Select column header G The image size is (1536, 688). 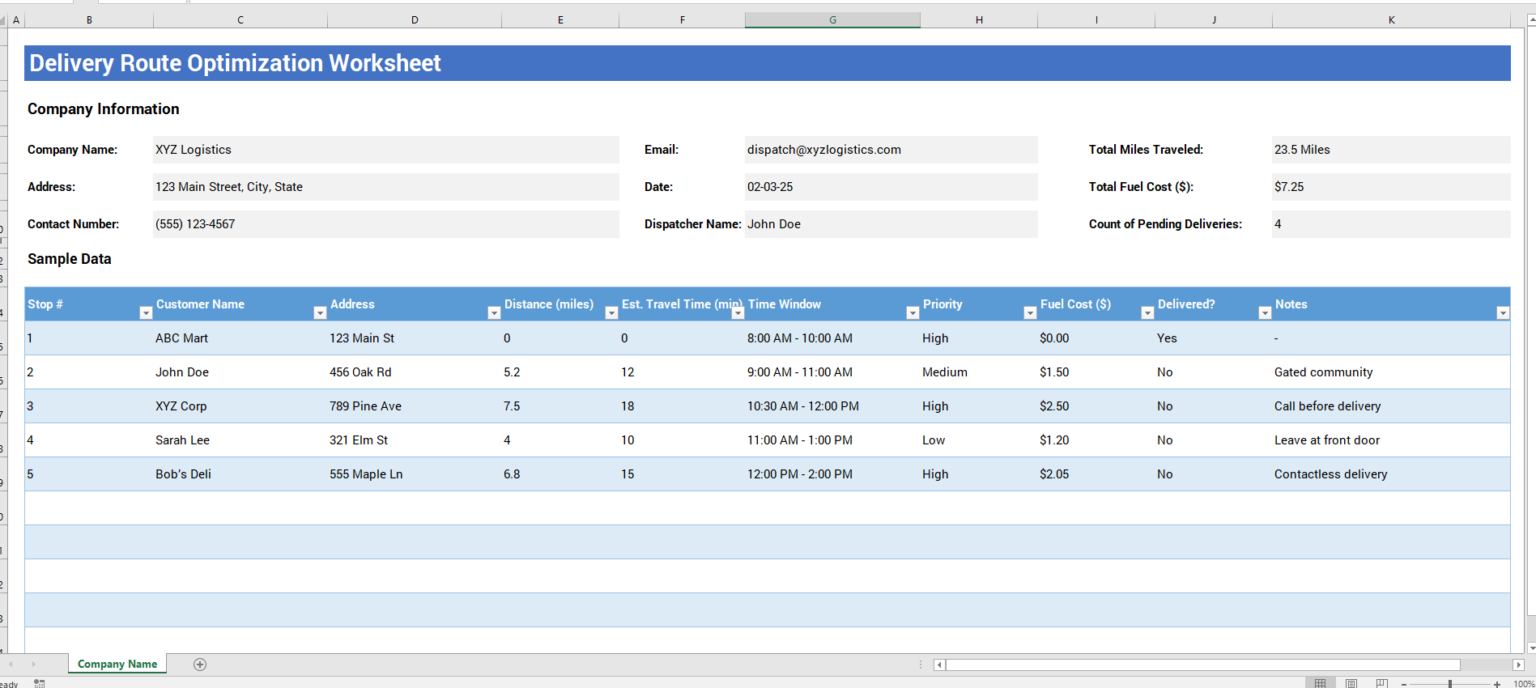(x=832, y=19)
